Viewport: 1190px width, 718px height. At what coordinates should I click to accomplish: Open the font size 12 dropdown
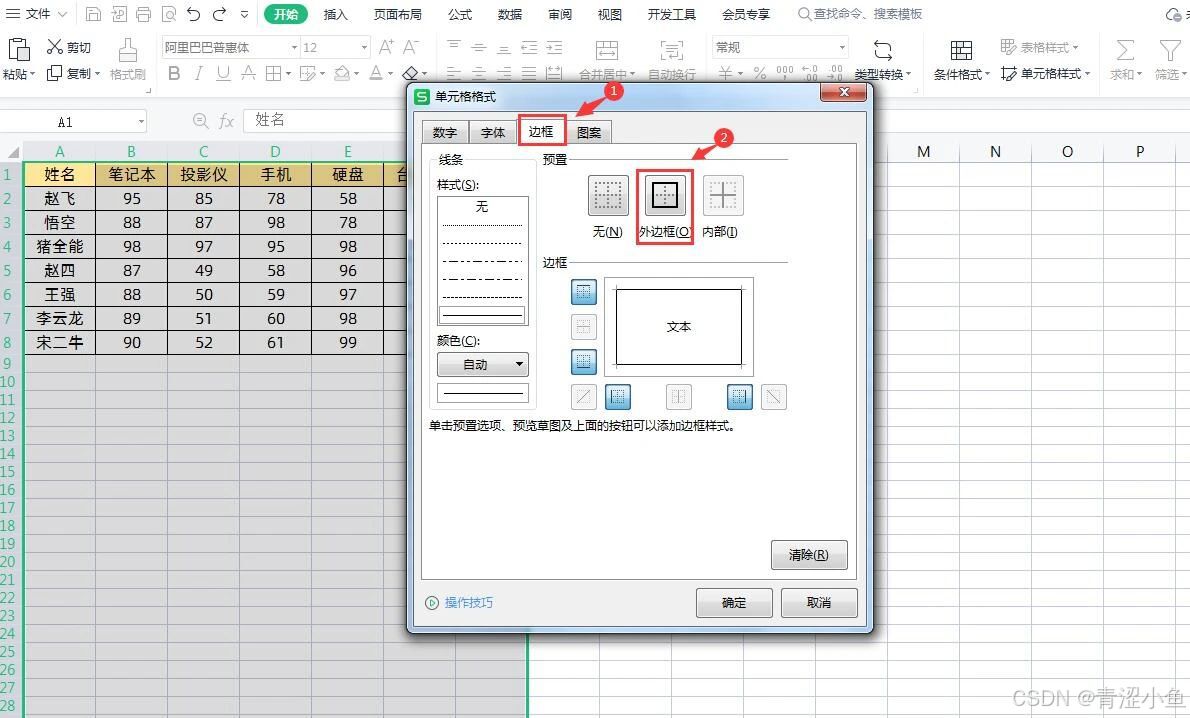click(364, 47)
